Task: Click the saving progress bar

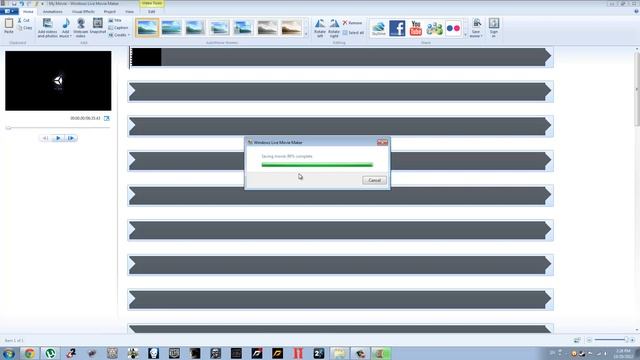Action: [x=317, y=165]
